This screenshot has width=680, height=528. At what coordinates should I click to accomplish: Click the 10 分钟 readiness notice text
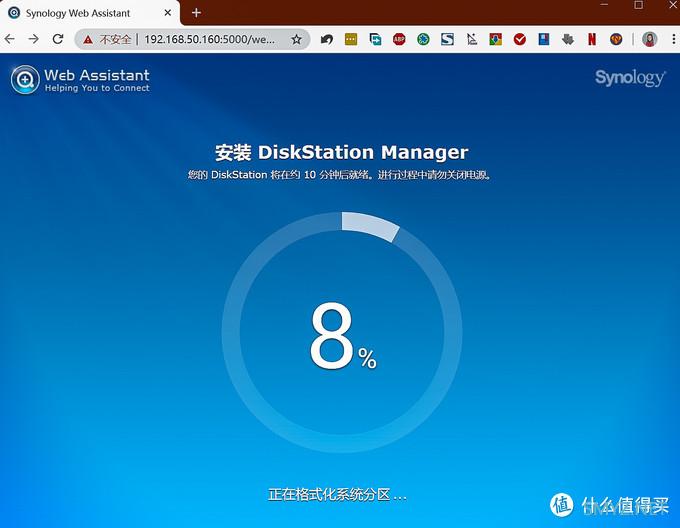click(x=339, y=175)
